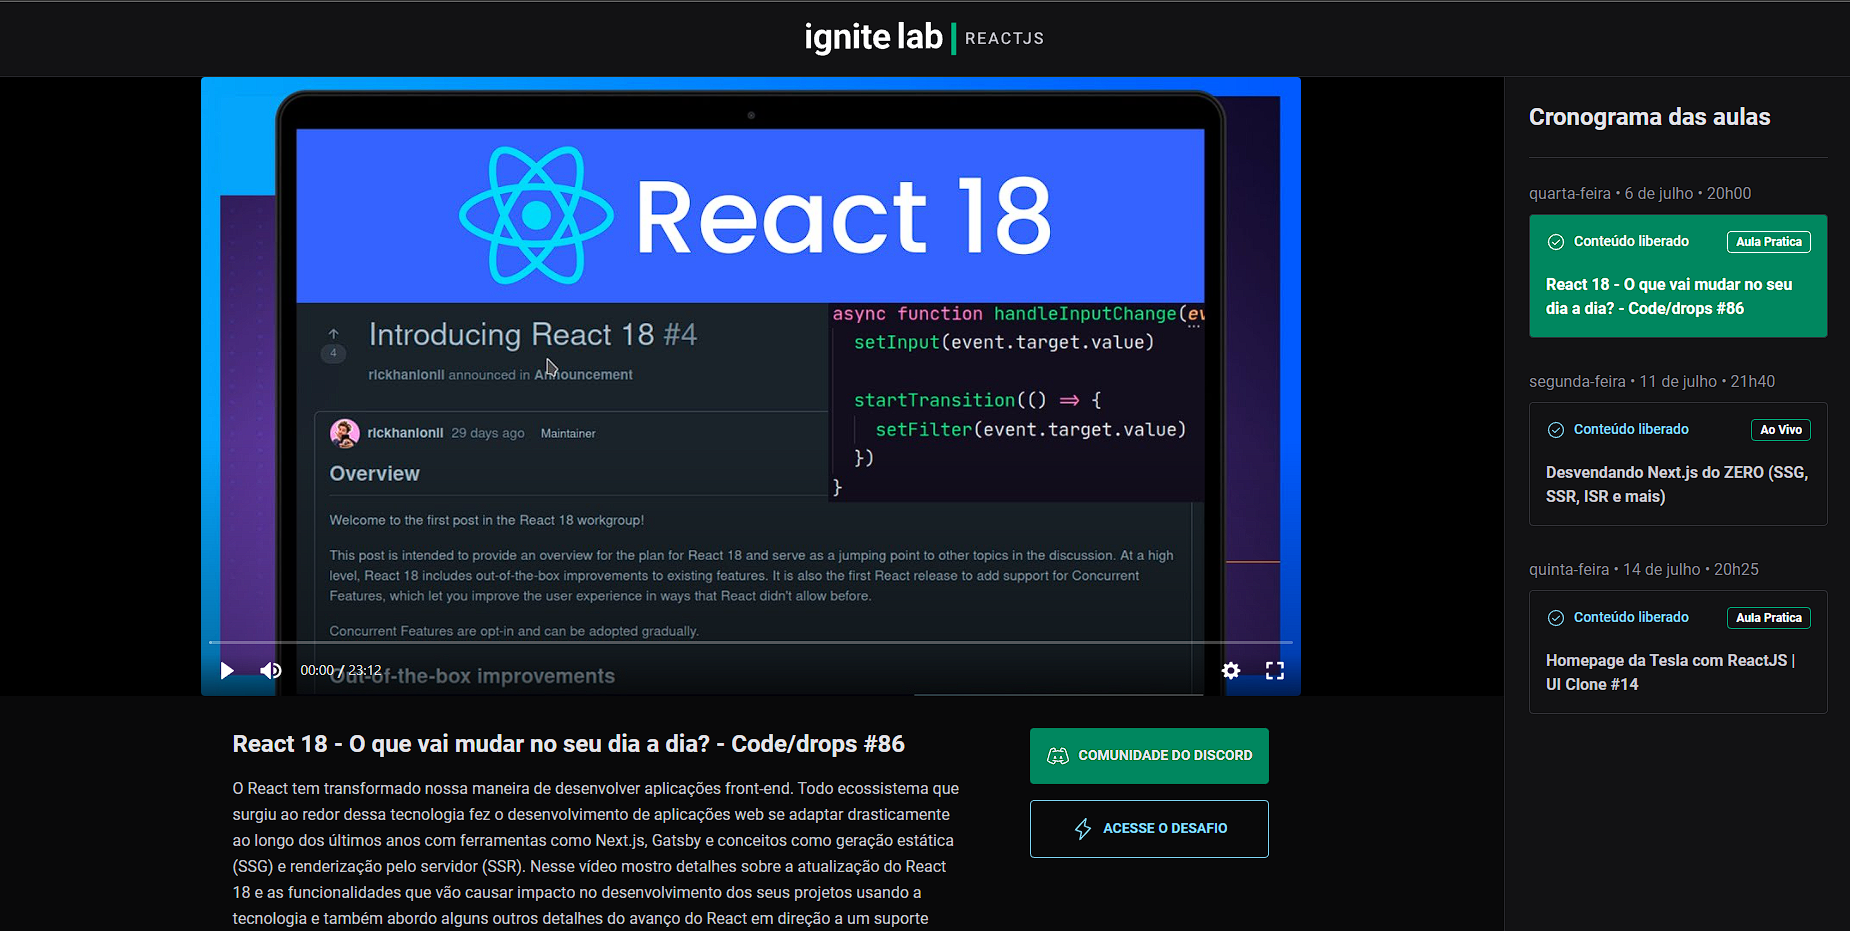This screenshot has width=1850, height=931.
Task: Click the ignite lab logo
Action: pos(873,37)
